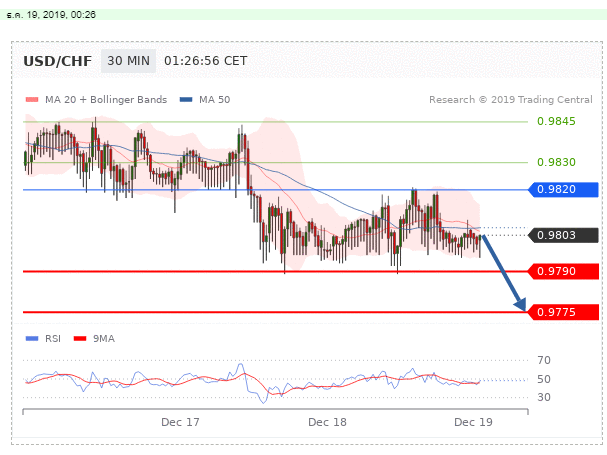Click the RSI 50 level label
The height and width of the screenshot is (455, 607).
pyautogui.click(x=544, y=379)
